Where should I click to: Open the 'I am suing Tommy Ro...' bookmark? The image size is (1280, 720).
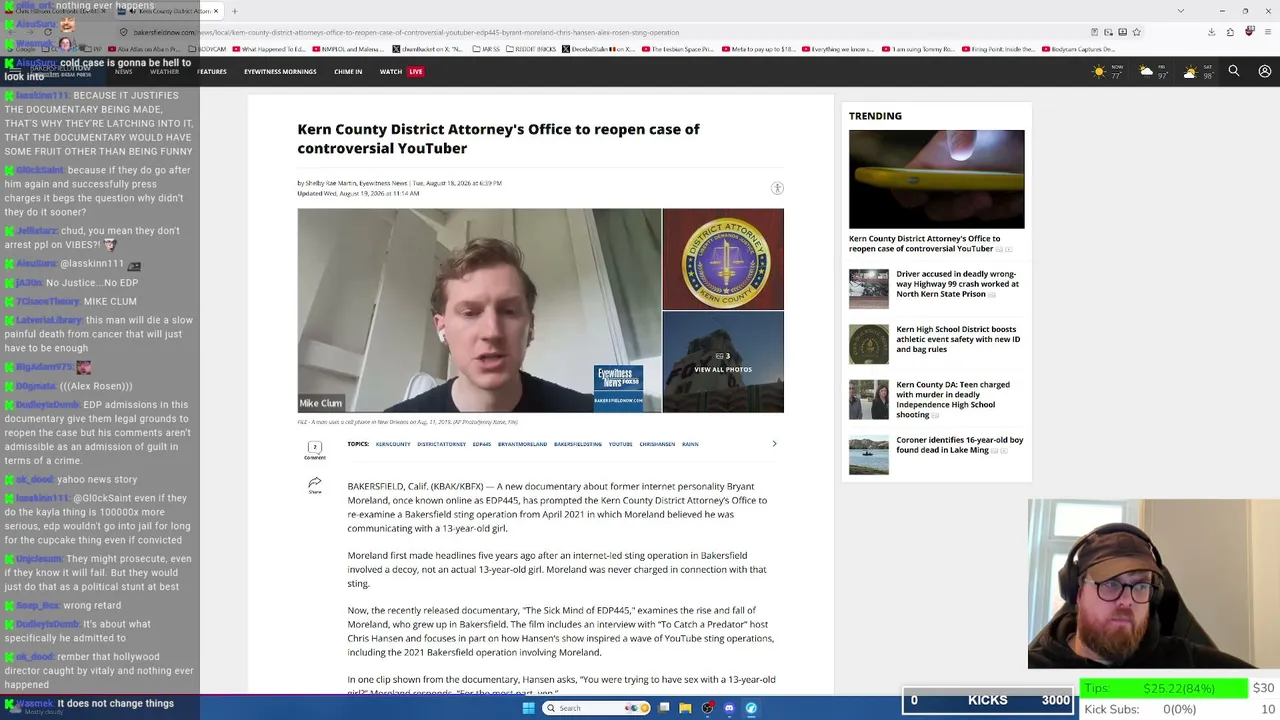[919, 49]
